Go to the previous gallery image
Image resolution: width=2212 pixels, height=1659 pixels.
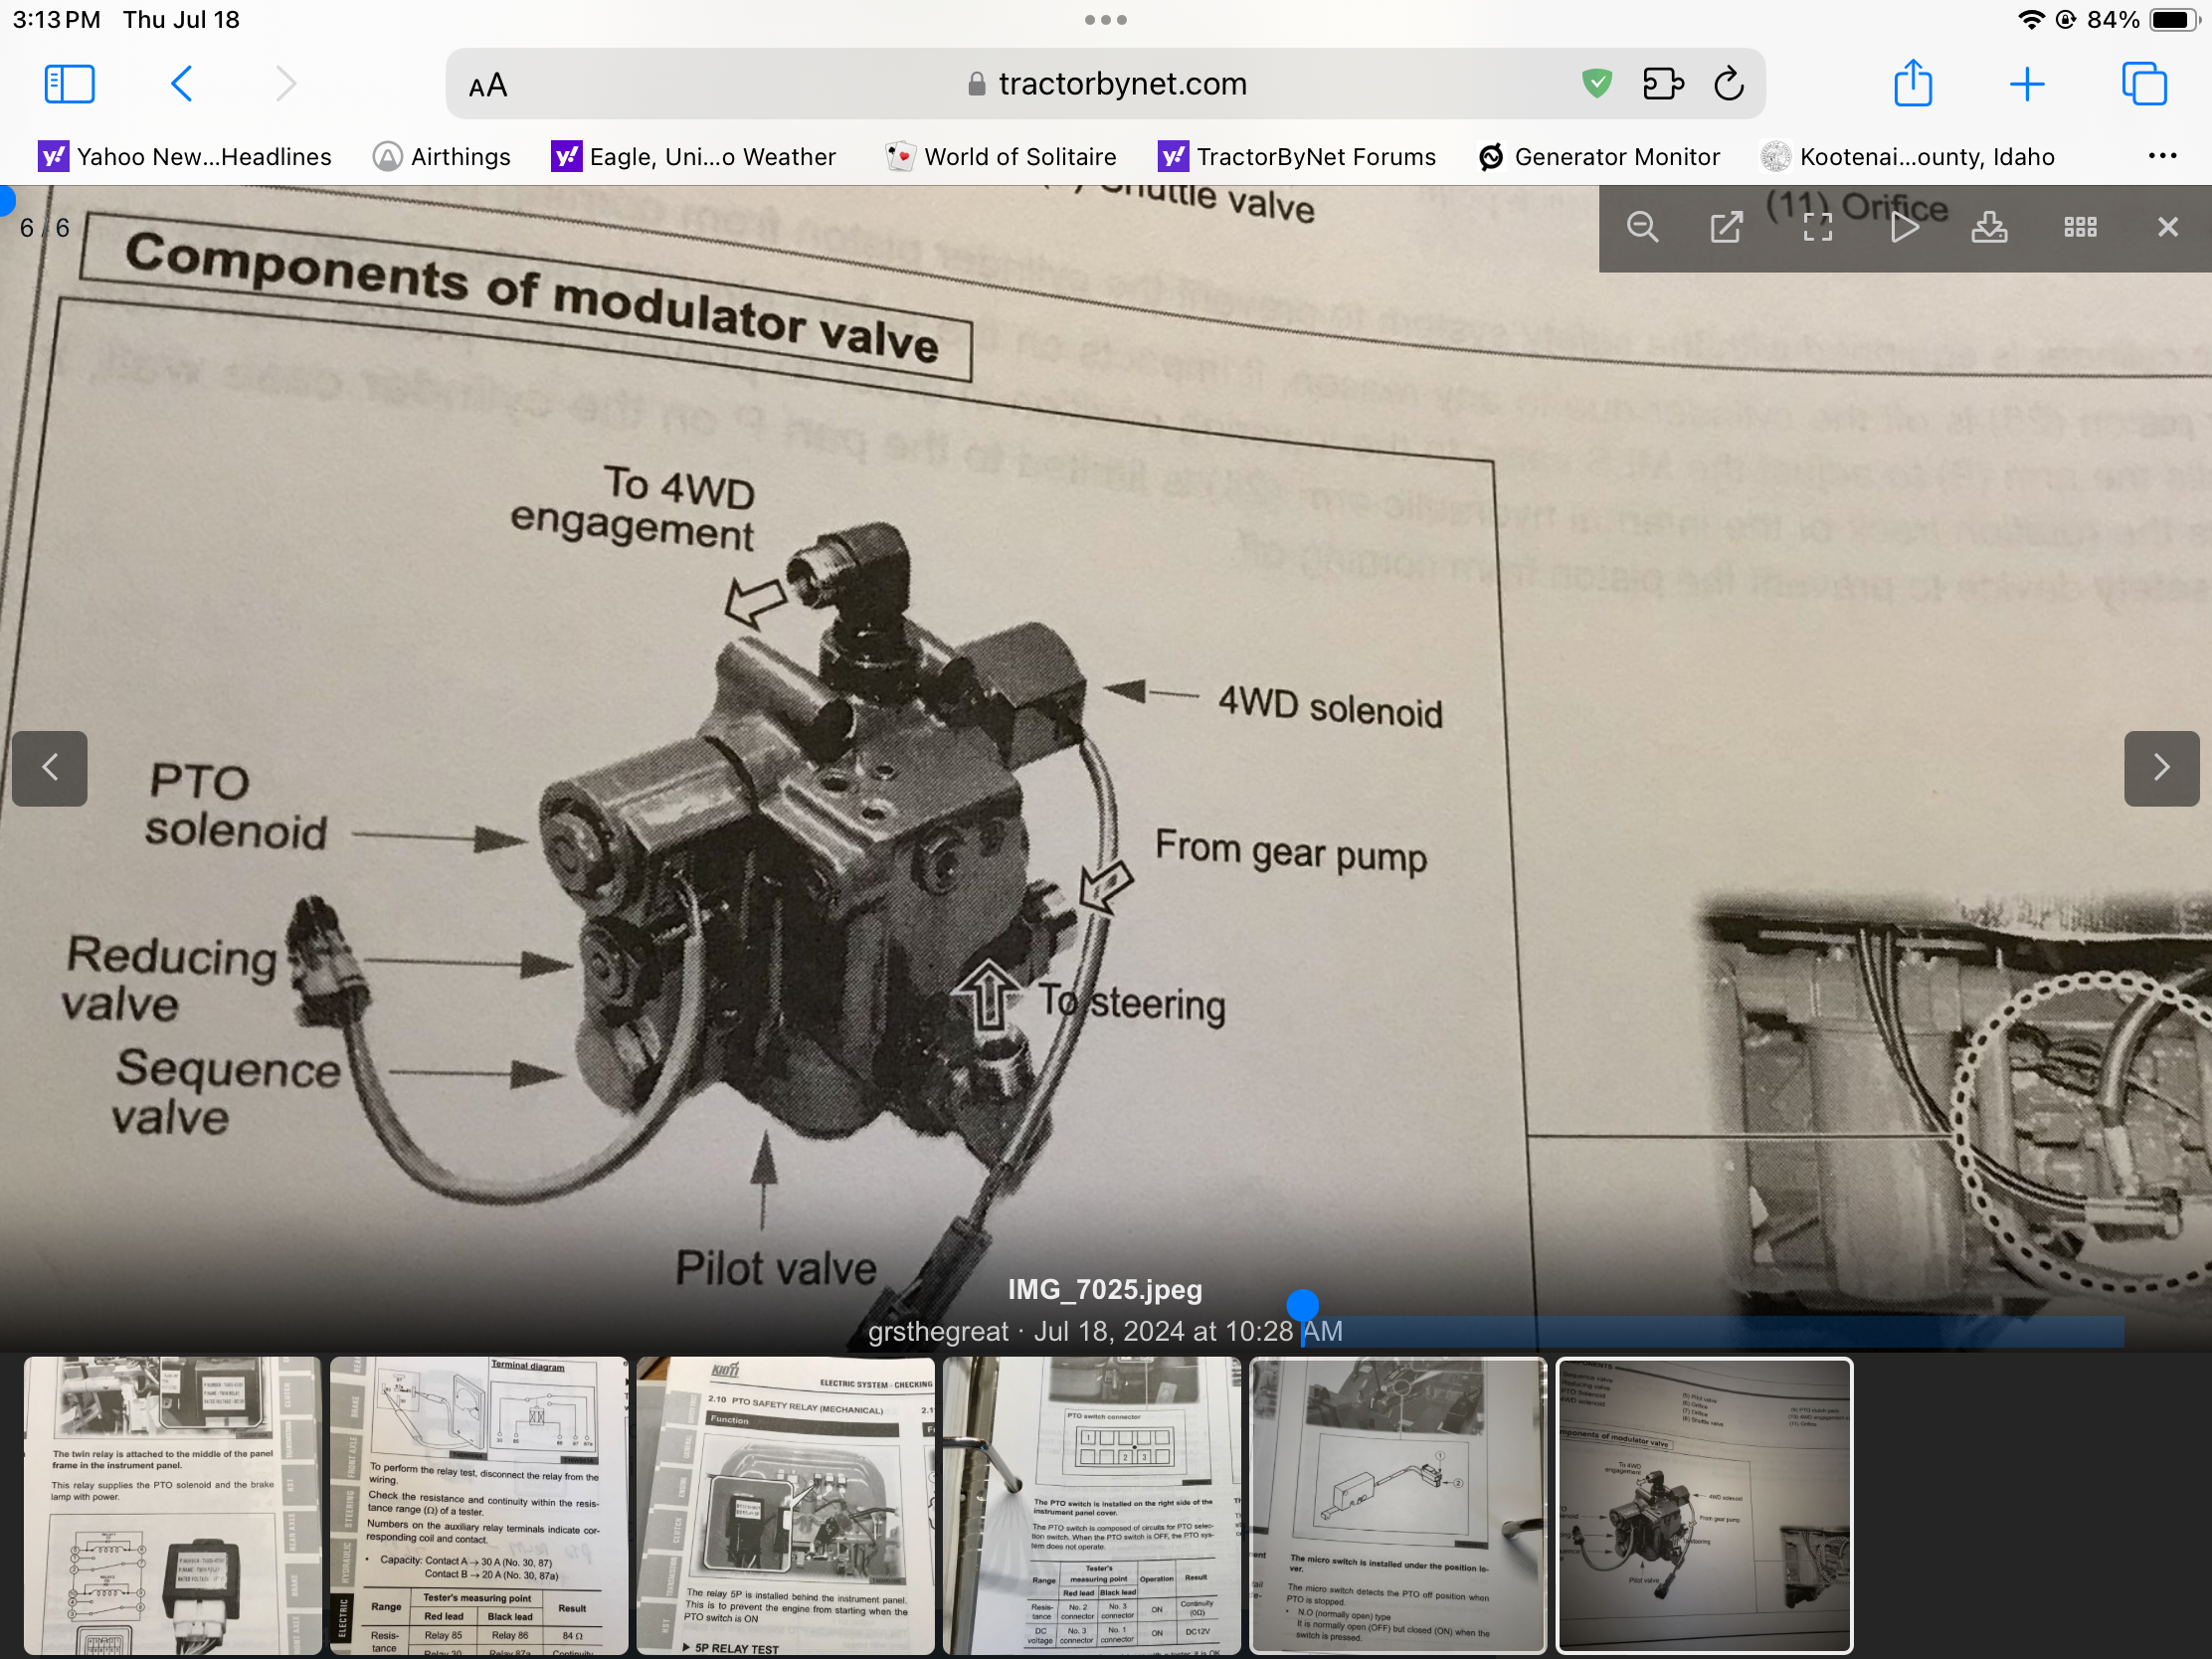click(50, 768)
